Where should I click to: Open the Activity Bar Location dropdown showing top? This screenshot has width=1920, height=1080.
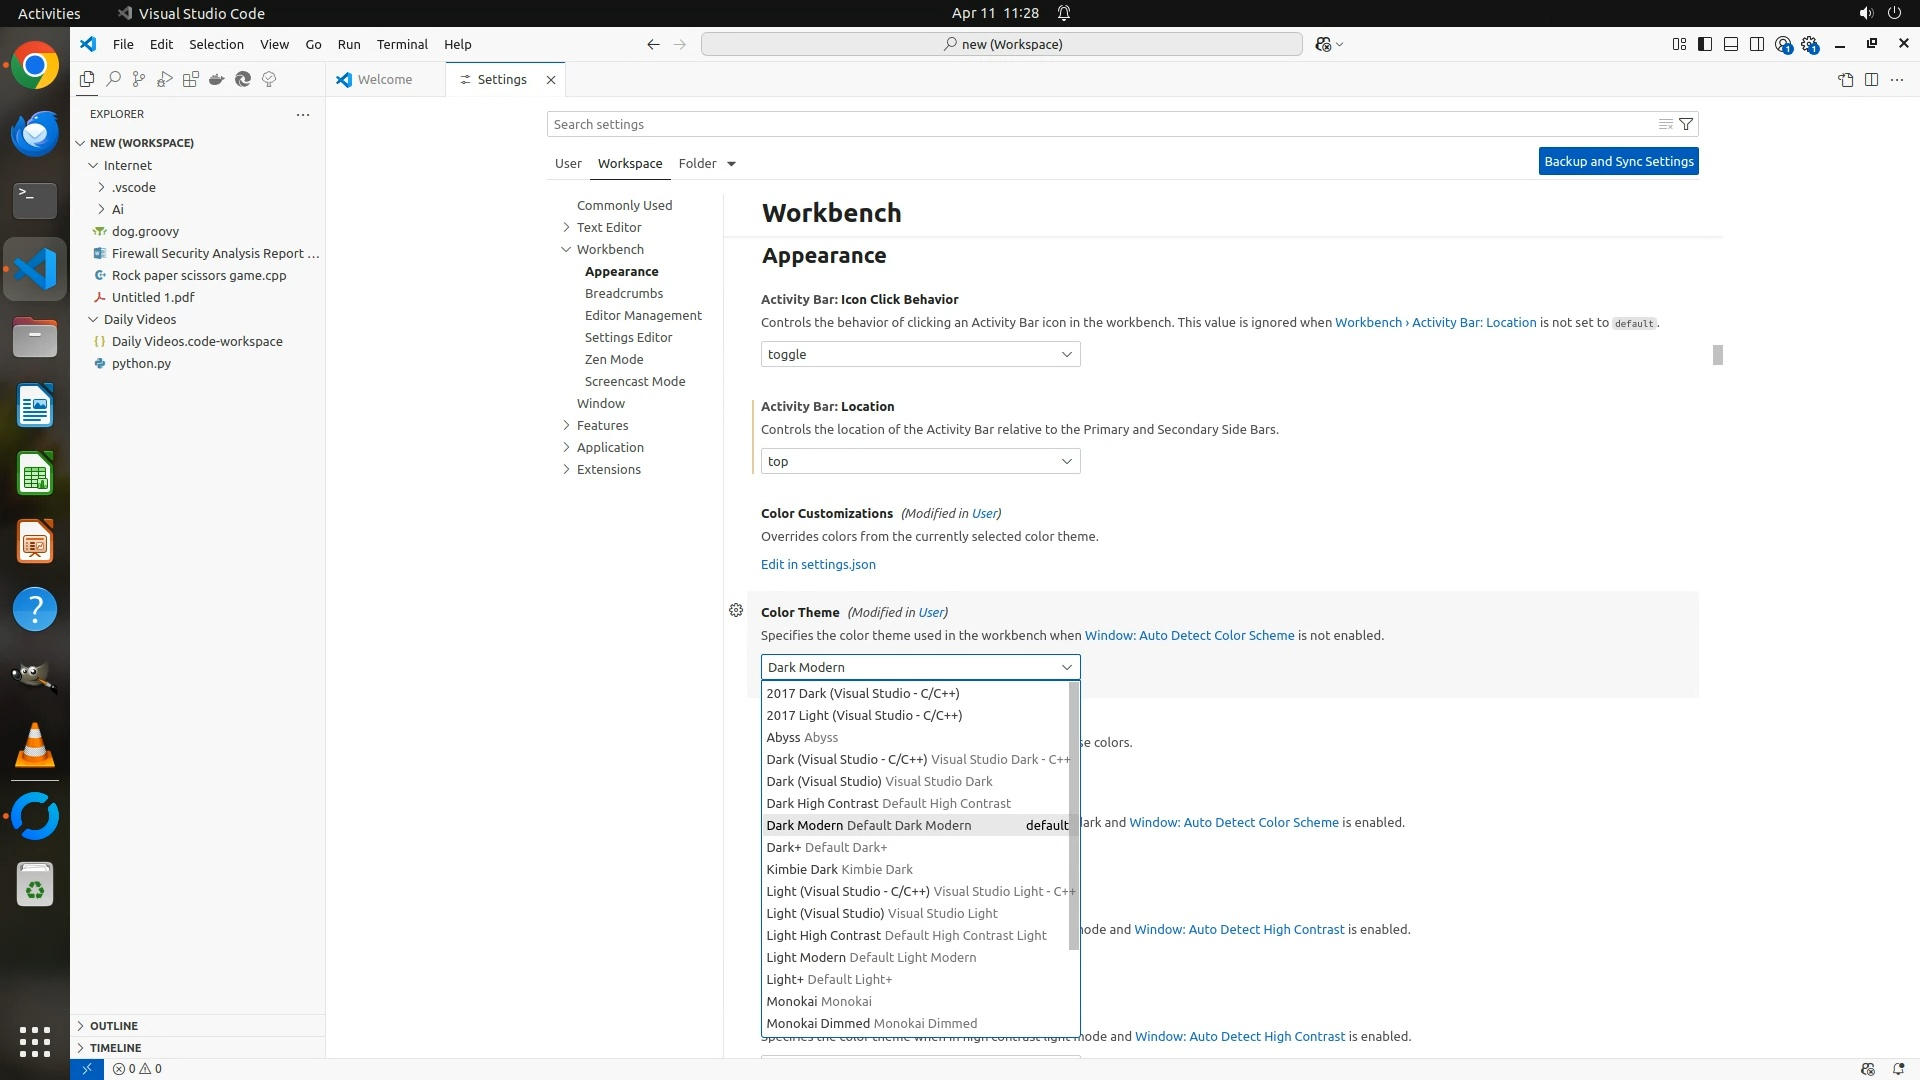pos(920,461)
